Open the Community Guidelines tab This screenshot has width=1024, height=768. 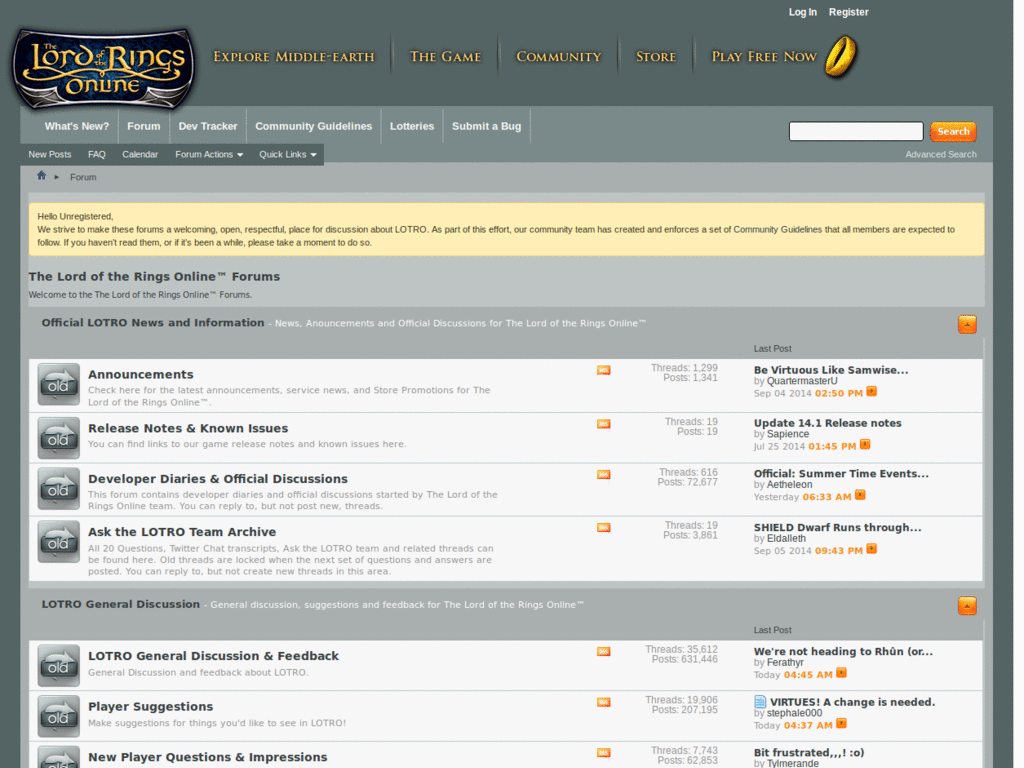313,126
